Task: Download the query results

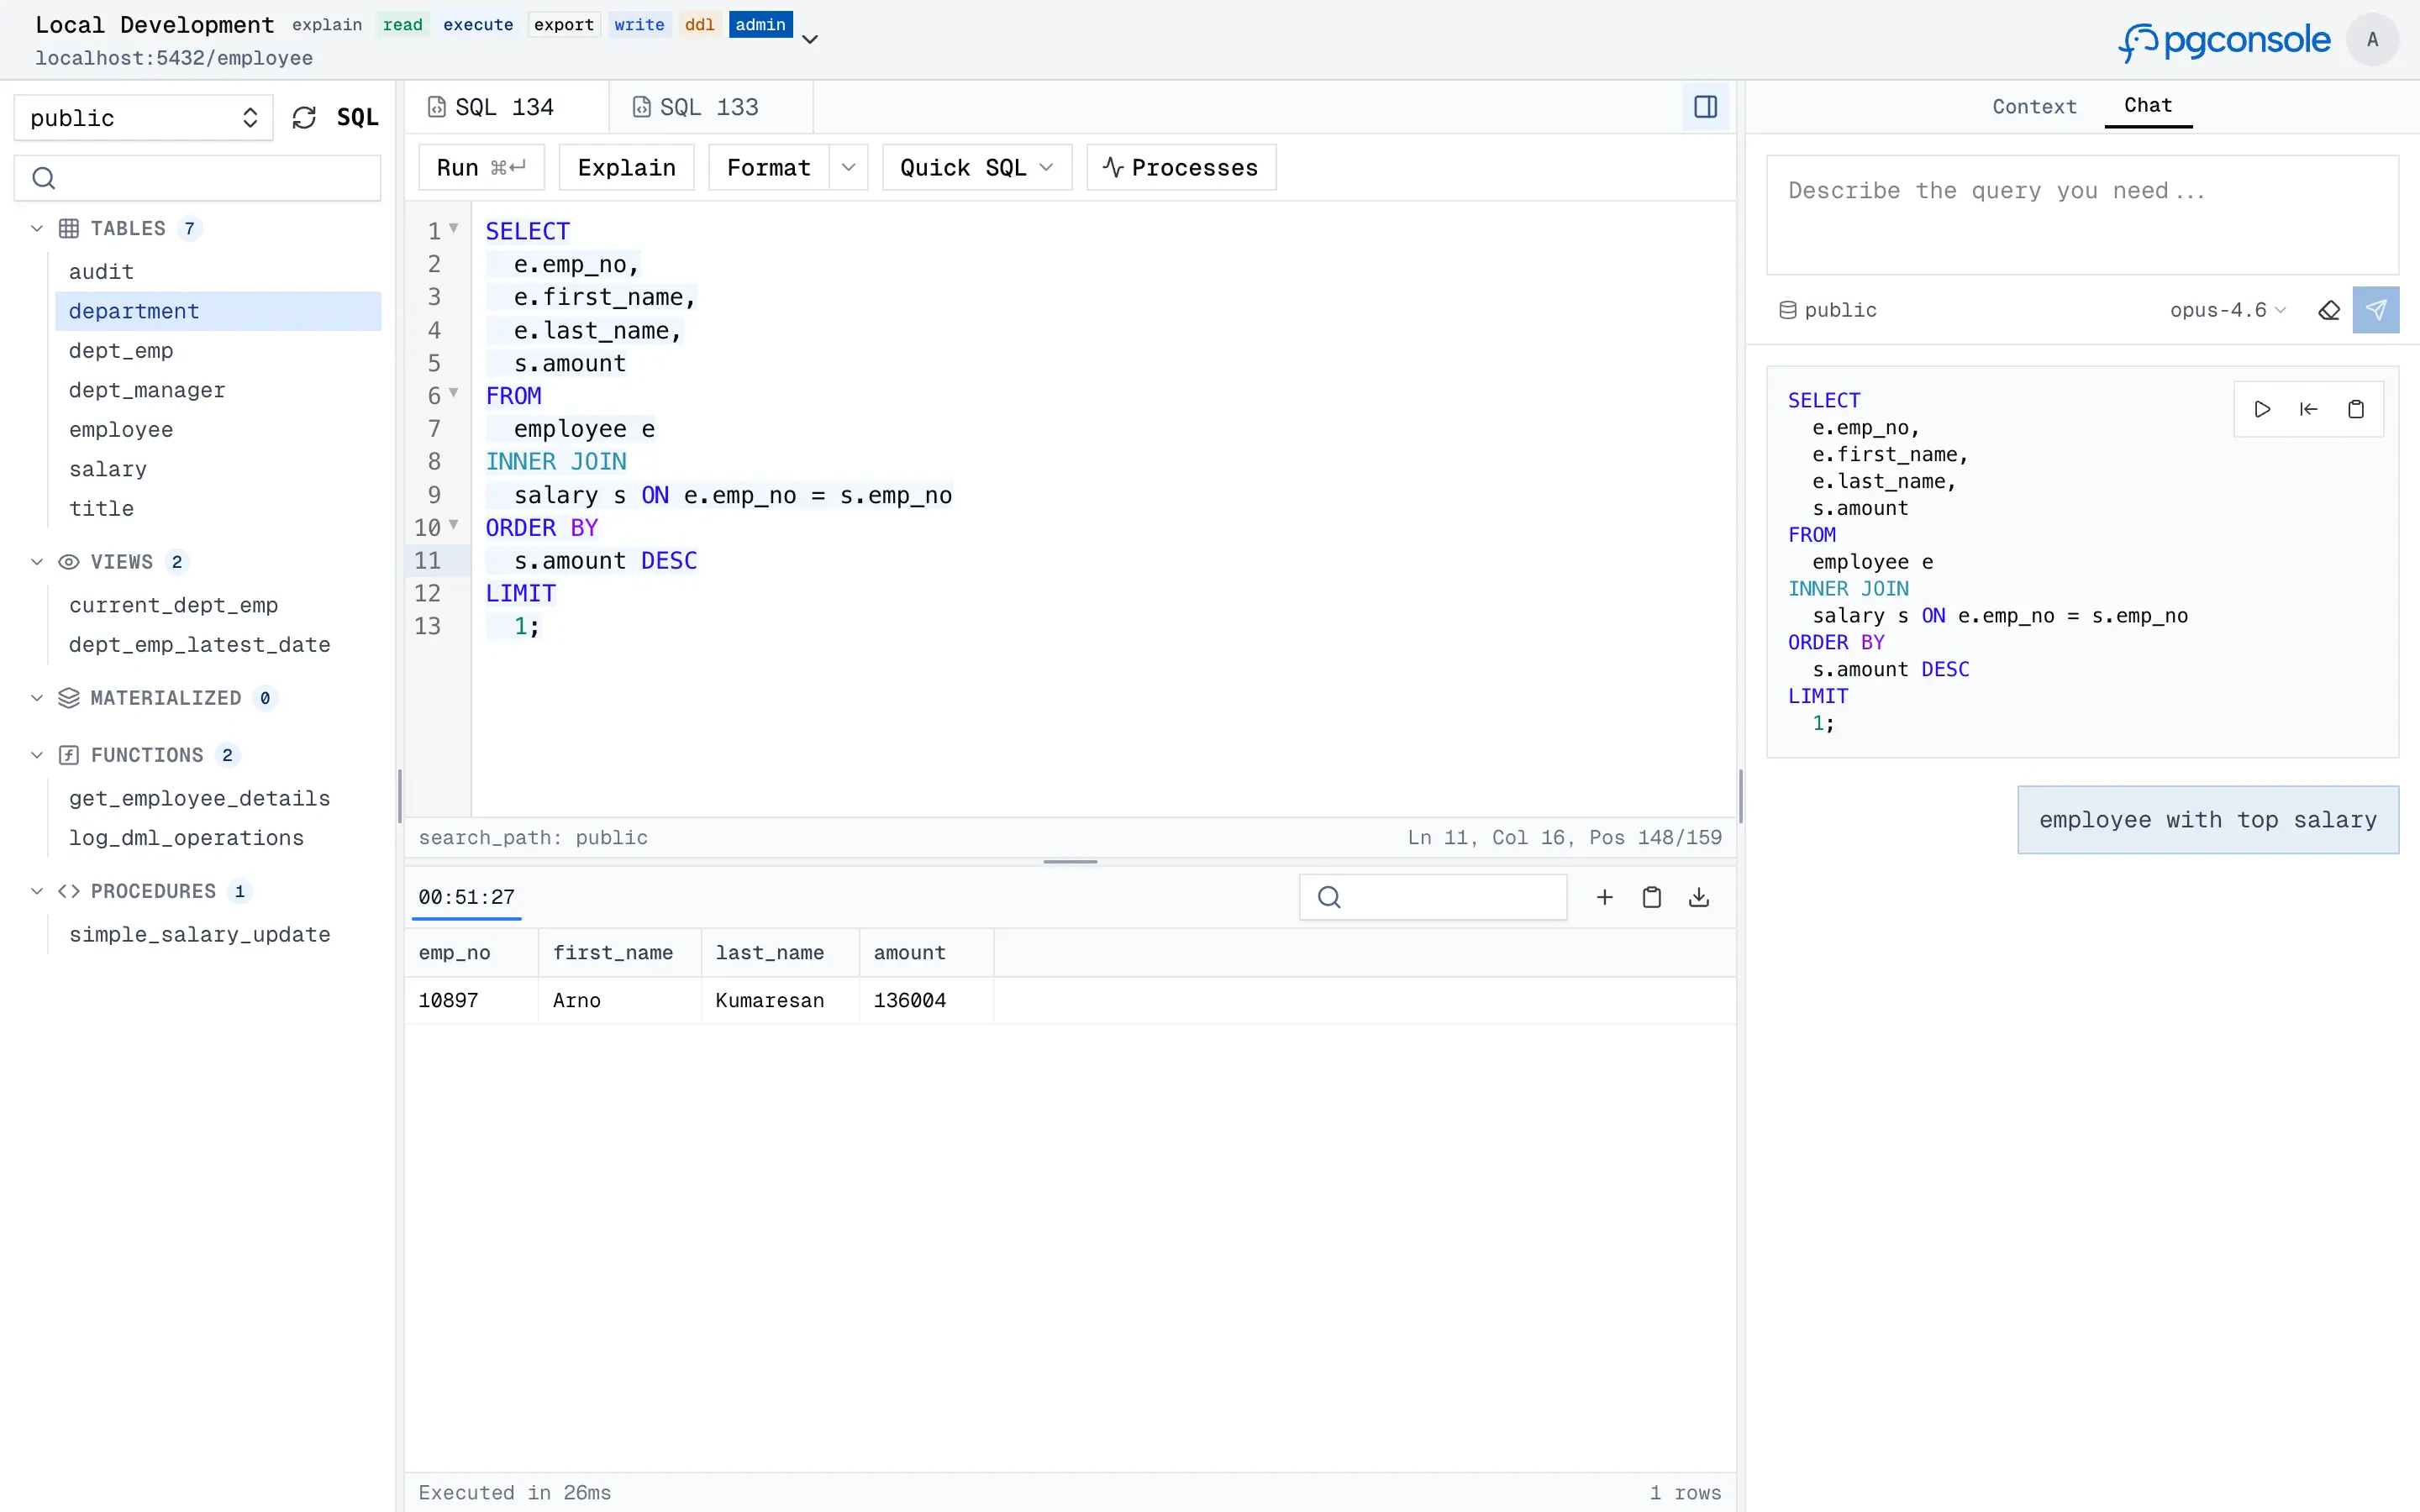Action: [1698, 897]
